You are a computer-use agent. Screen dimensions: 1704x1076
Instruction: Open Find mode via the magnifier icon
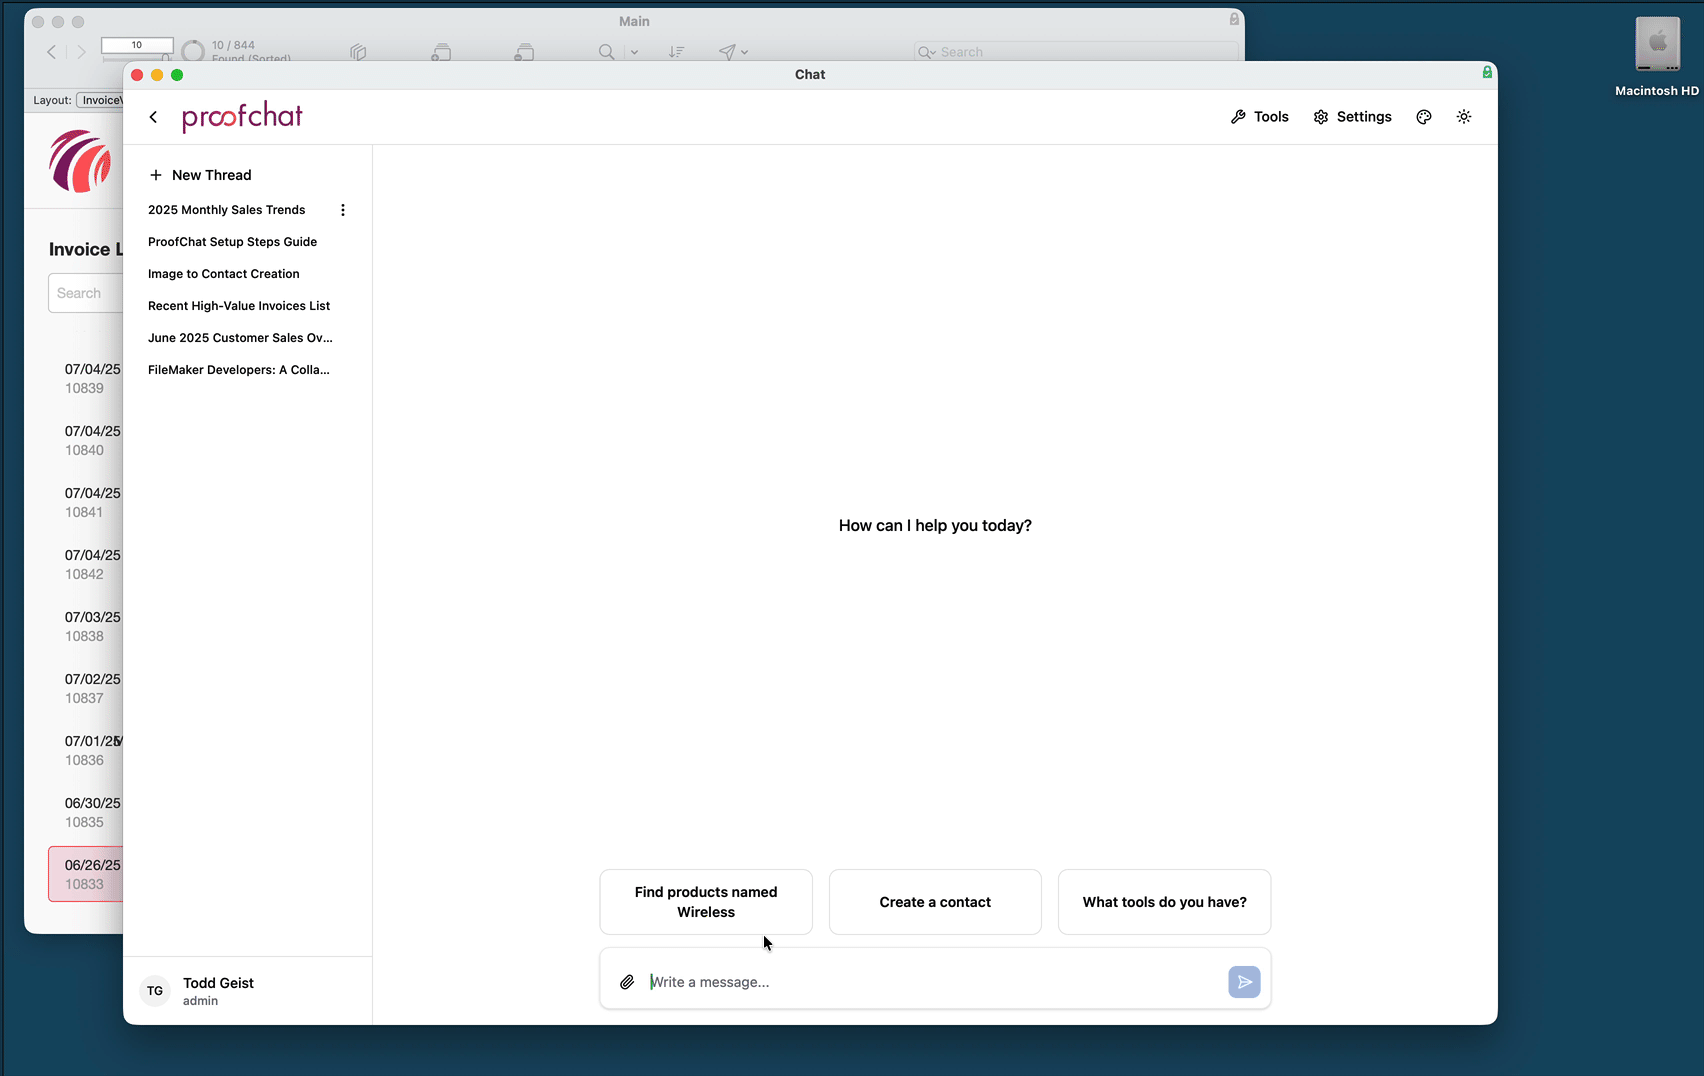point(605,52)
